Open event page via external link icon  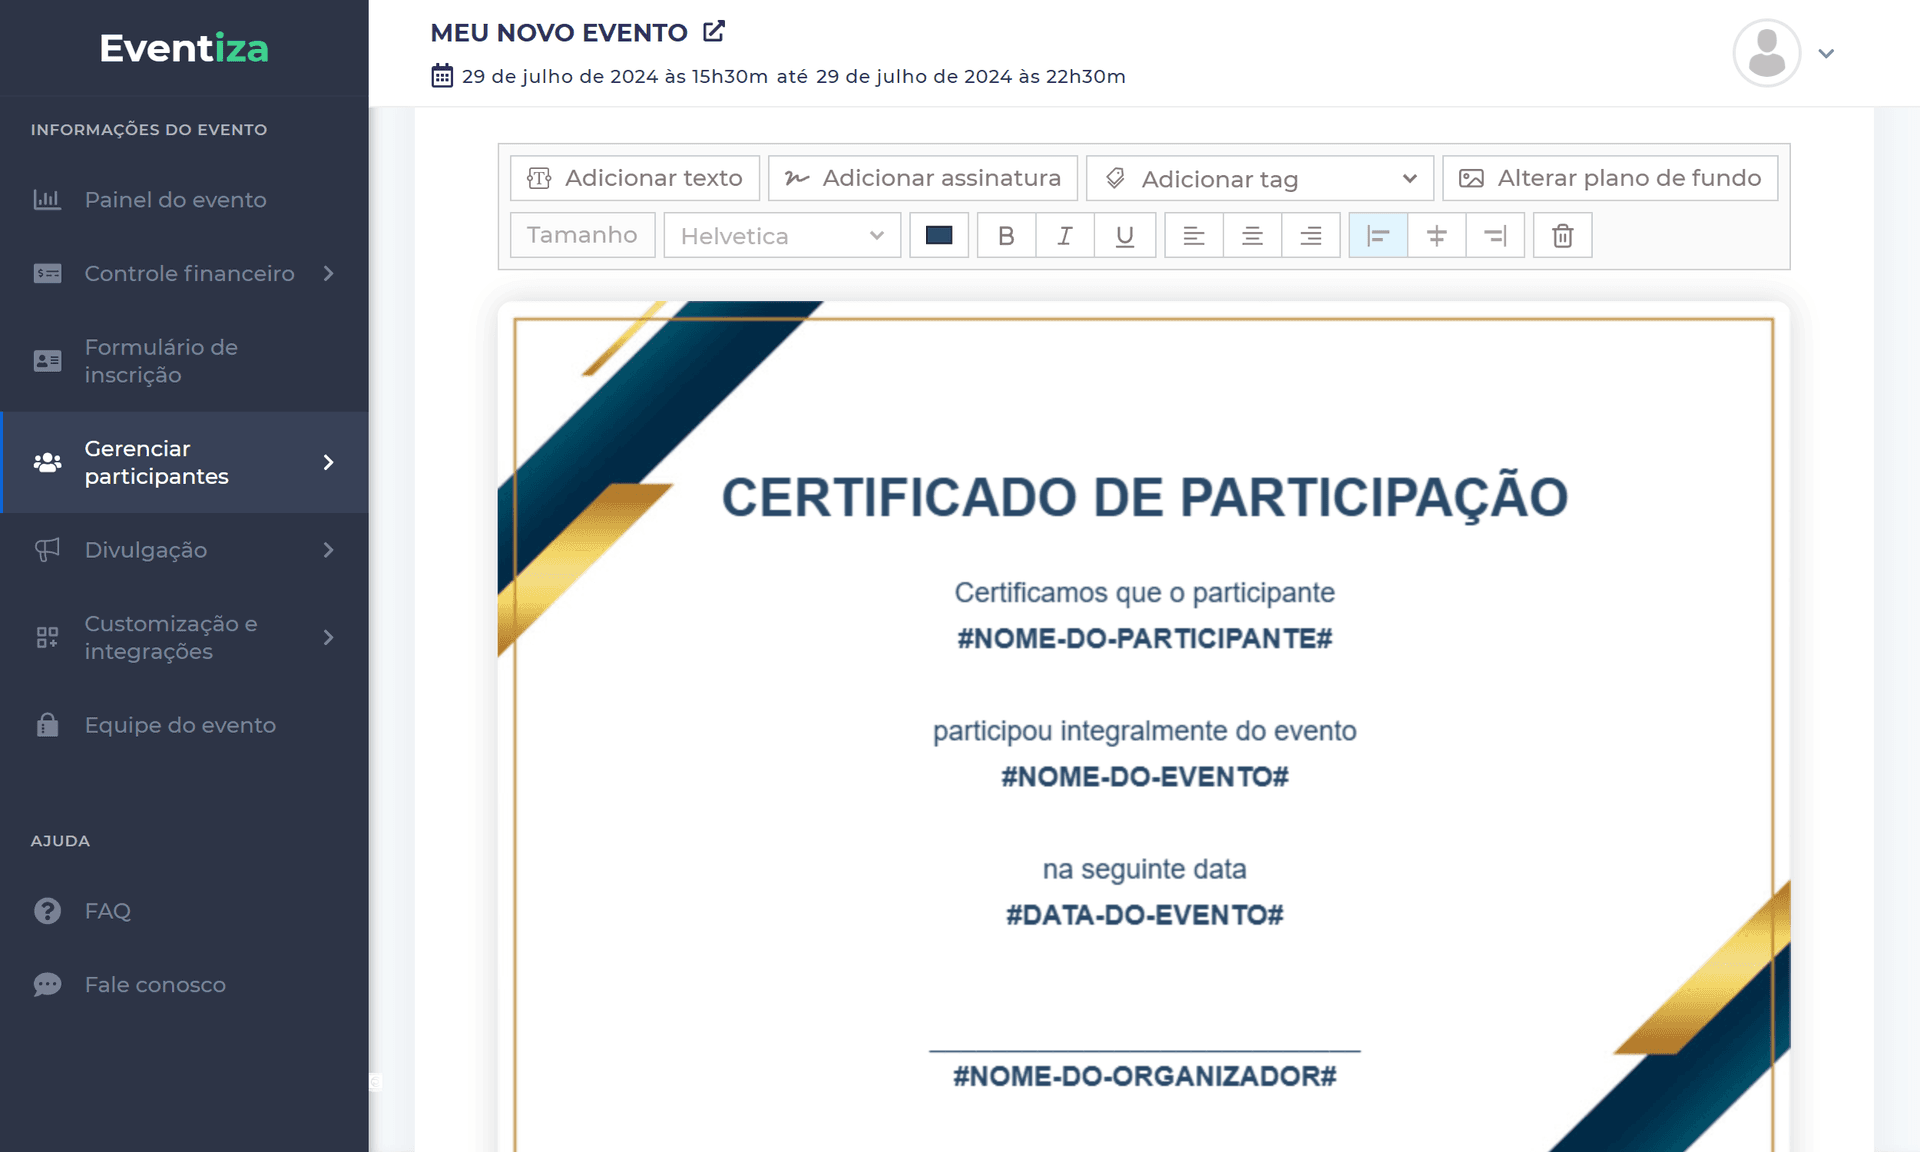coord(714,32)
